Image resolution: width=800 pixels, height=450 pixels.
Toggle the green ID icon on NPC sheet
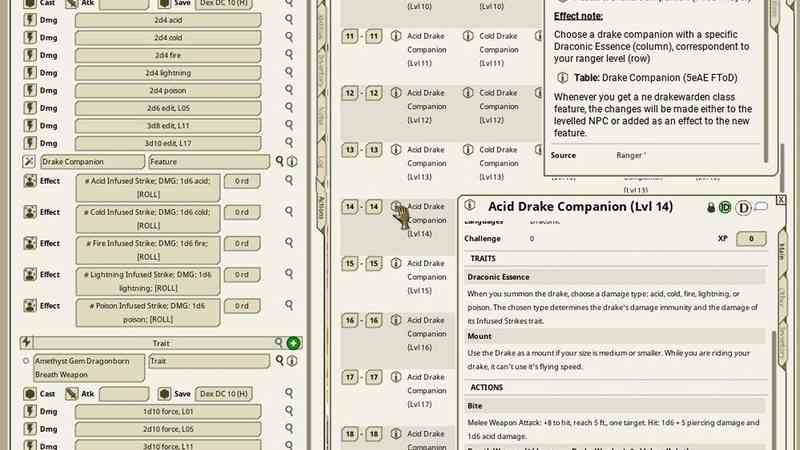tap(725, 207)
